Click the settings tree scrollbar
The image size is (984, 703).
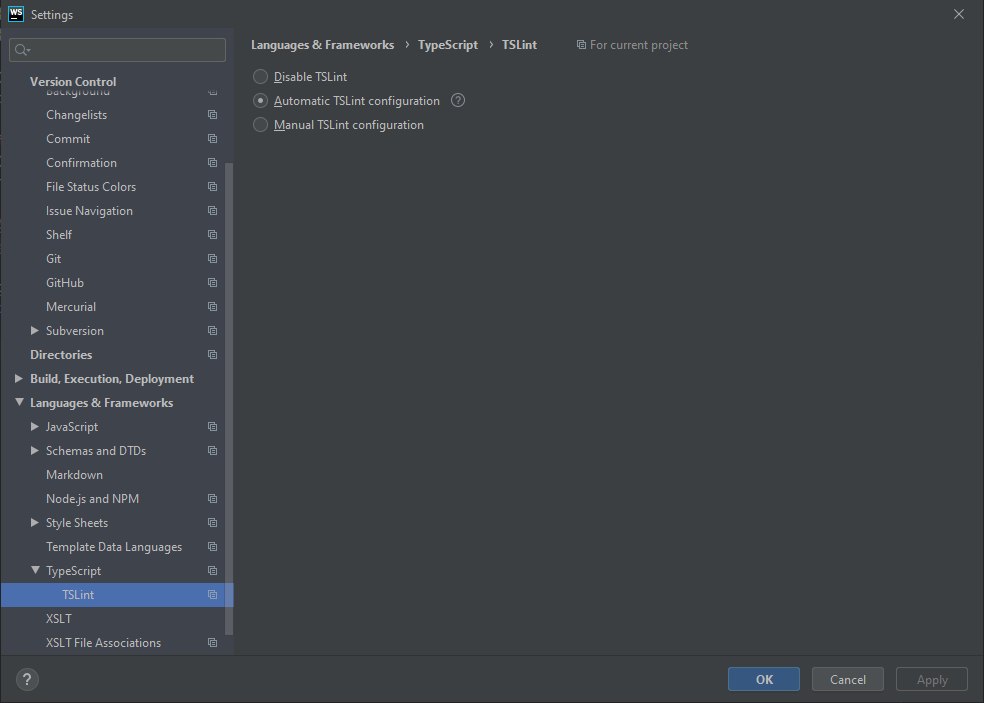click(x=229, y=399)
